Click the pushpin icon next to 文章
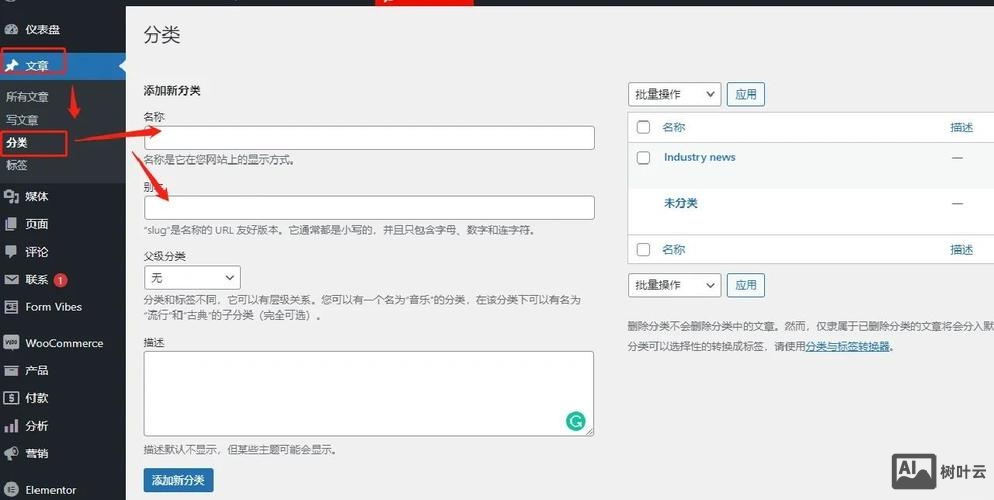The image size is (994, 500). click(x=11, y=65)
